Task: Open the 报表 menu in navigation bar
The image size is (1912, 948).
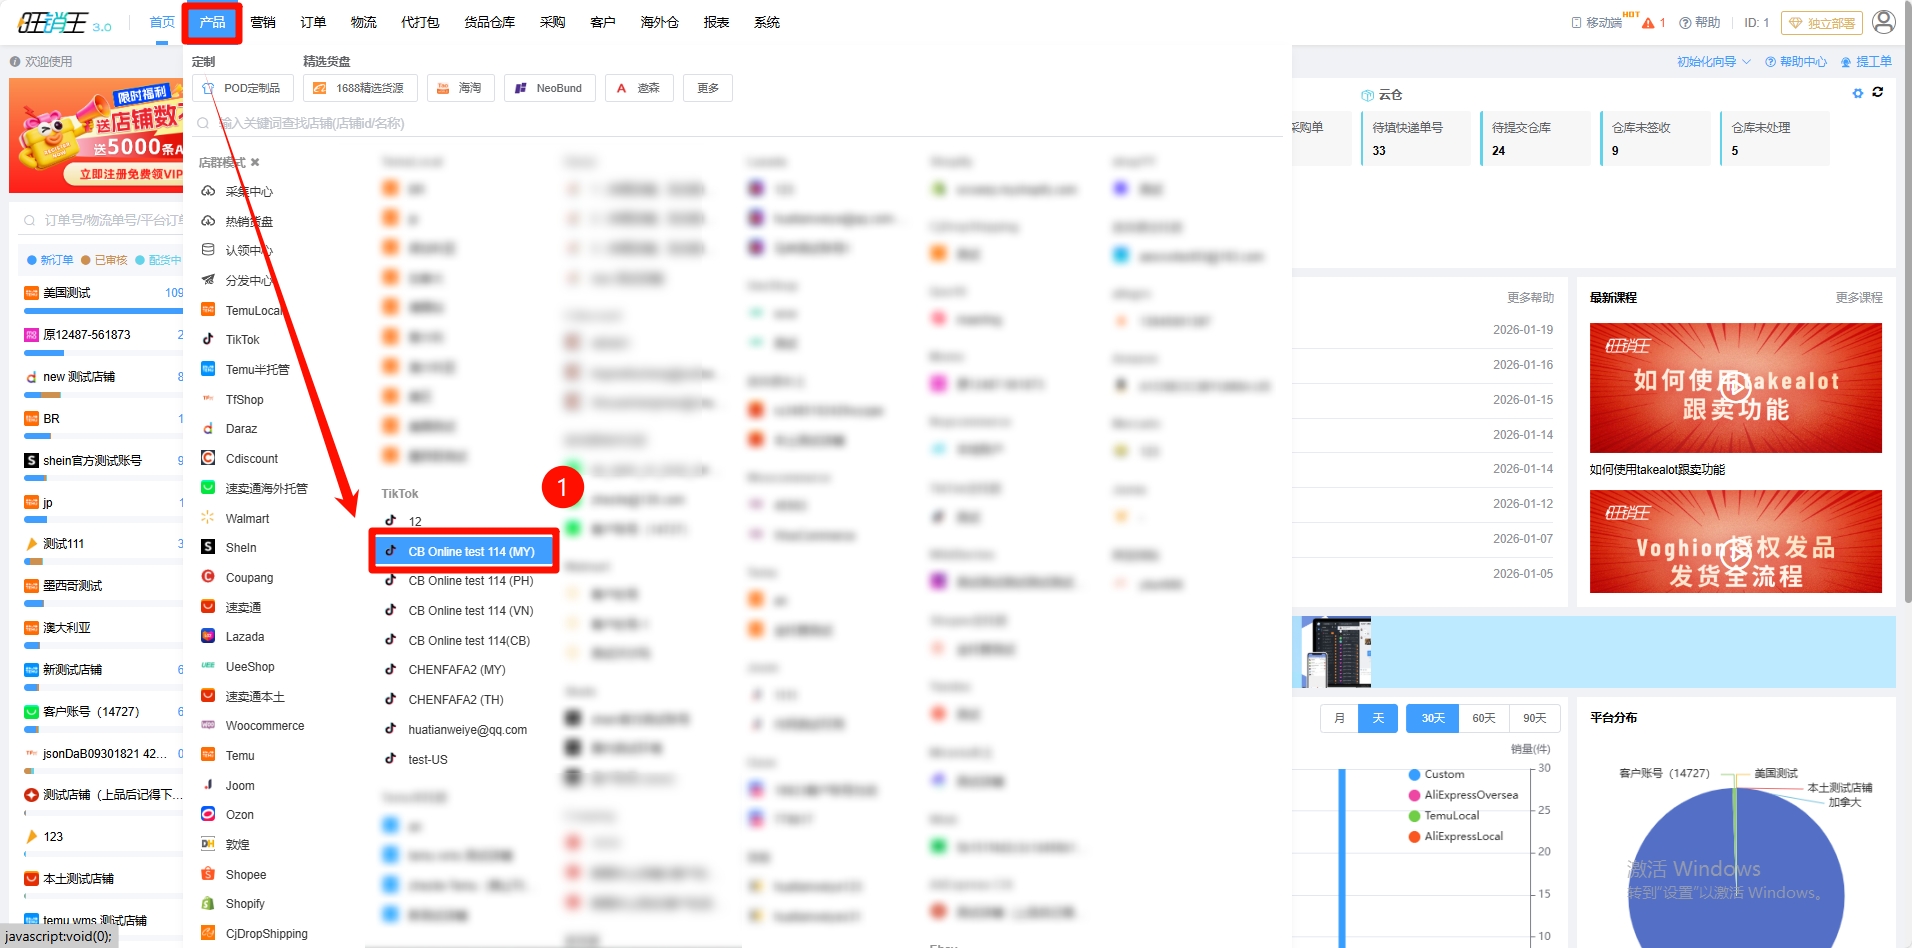Action: click(x=716, y=22)
